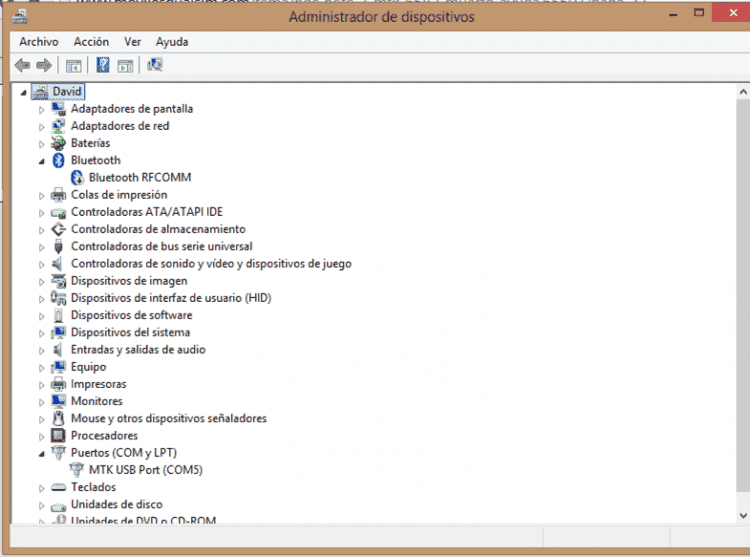Screen dimensions: 750x557
Task: Expand the Equipo node
Action: 42,368
